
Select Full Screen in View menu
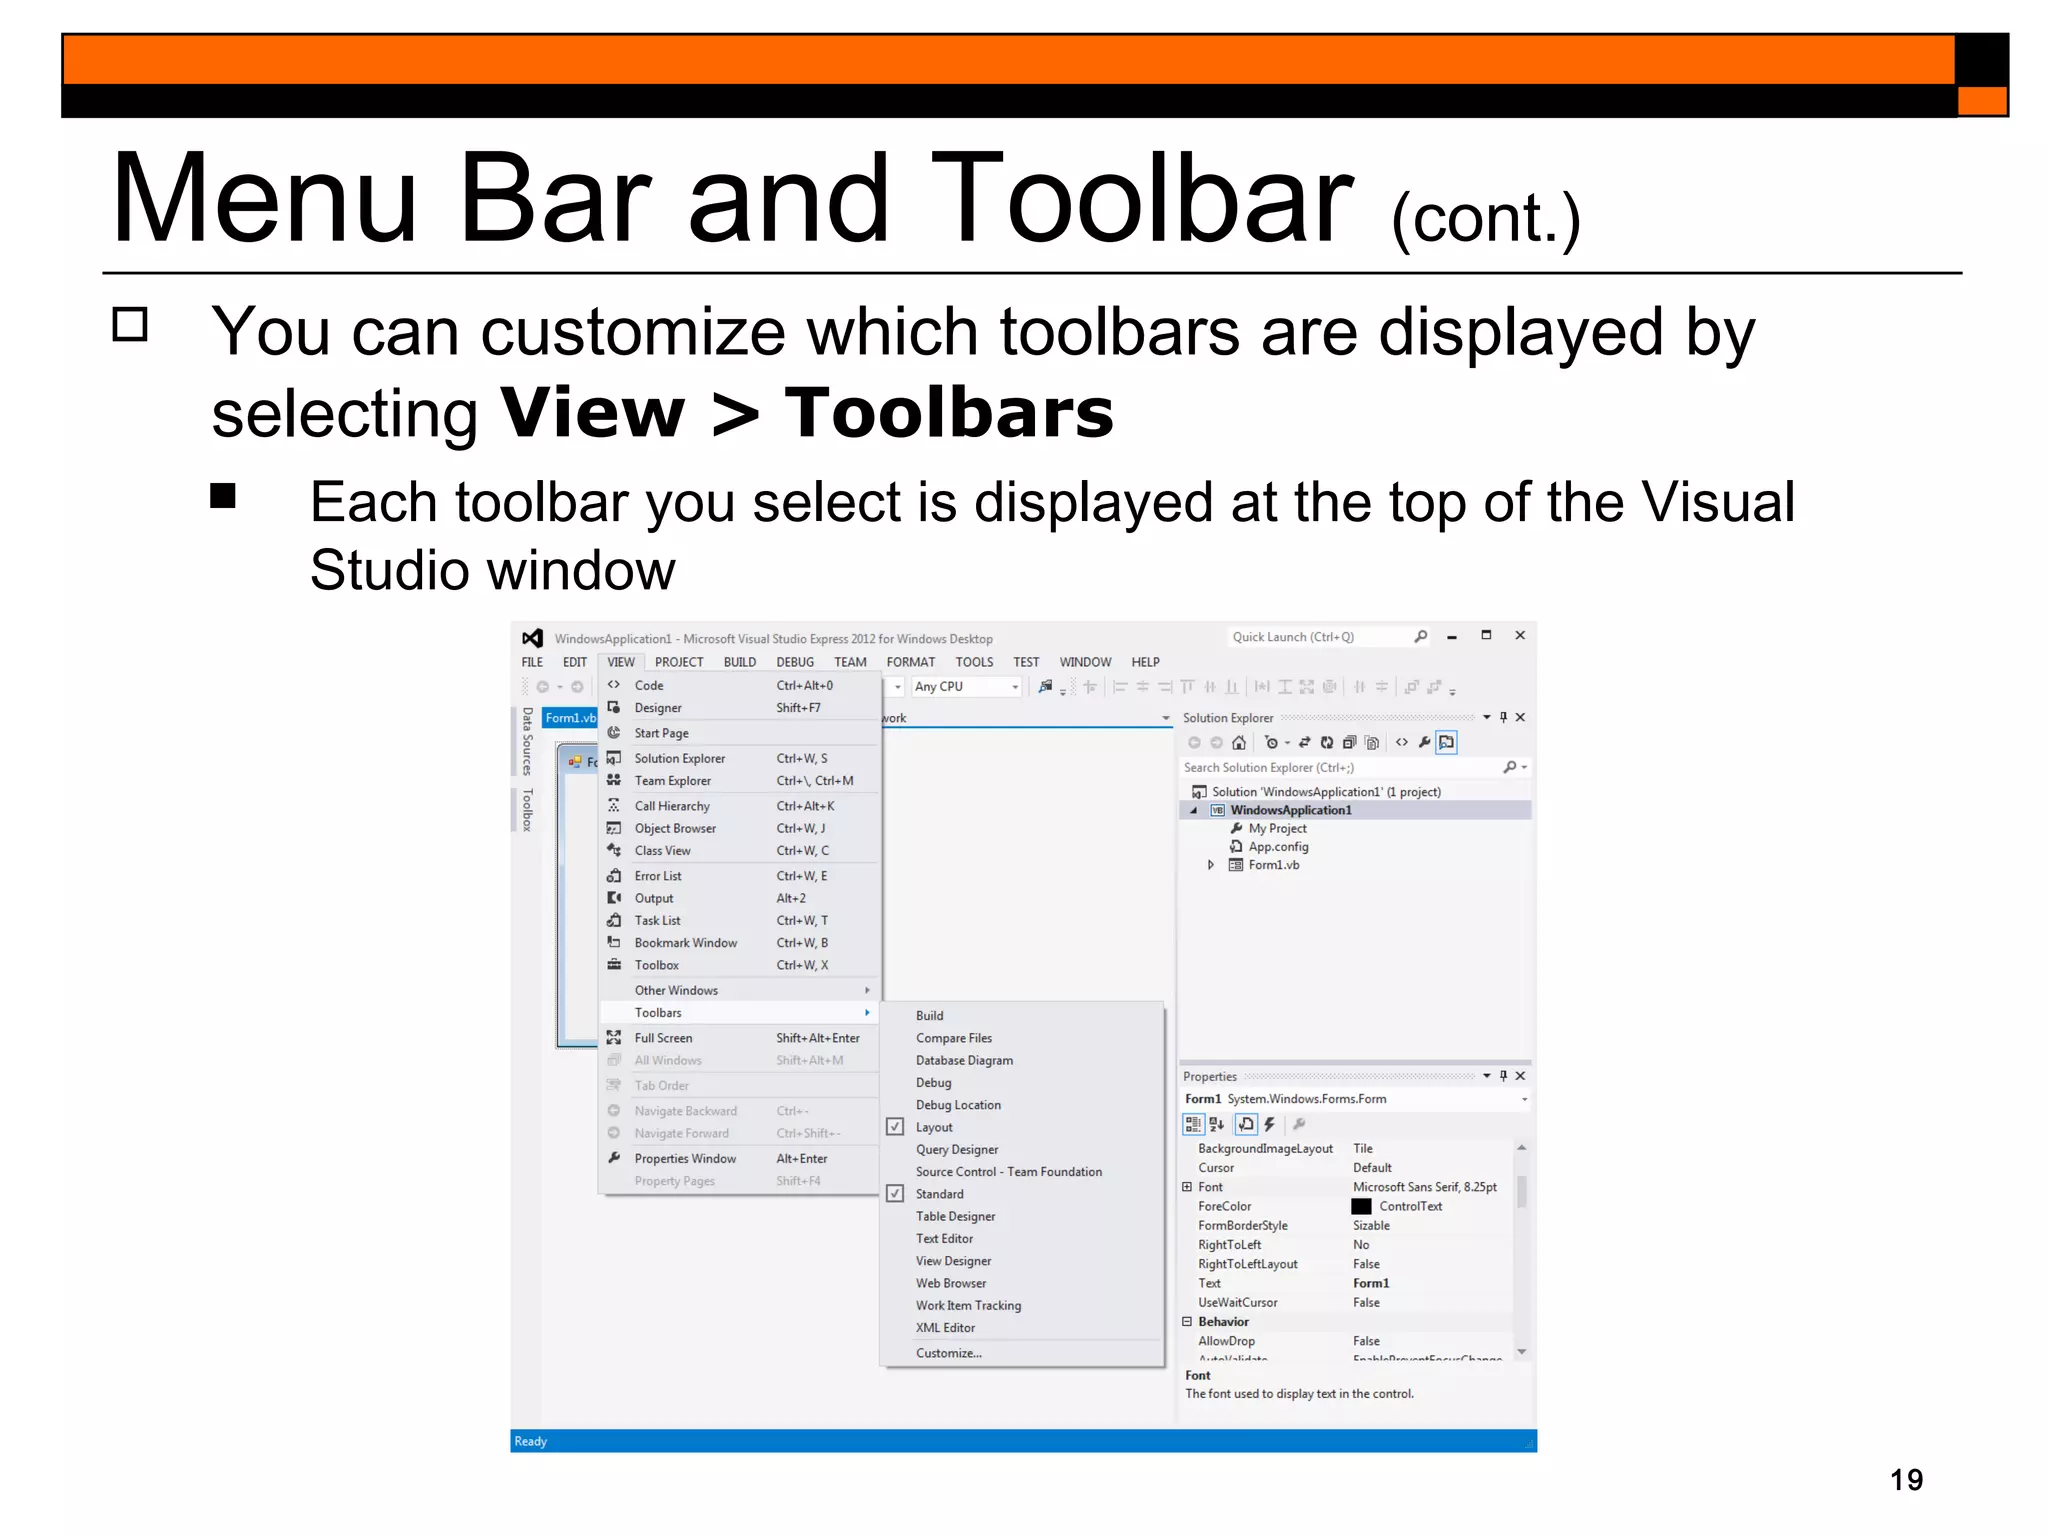[739, 1038]
